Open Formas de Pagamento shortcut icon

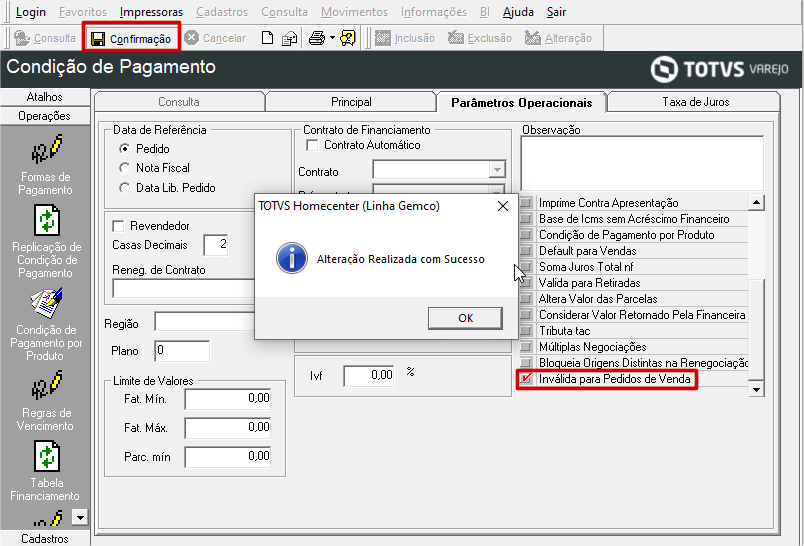click(x=46, y=148)
